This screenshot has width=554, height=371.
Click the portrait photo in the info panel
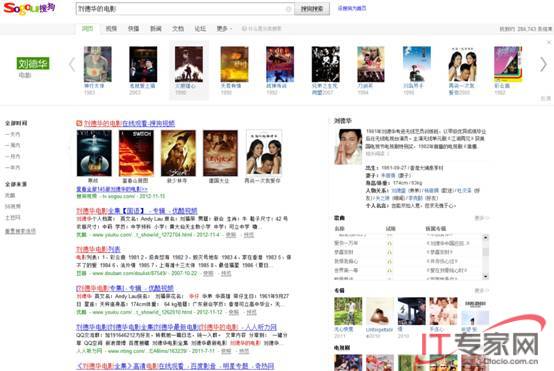348,147
